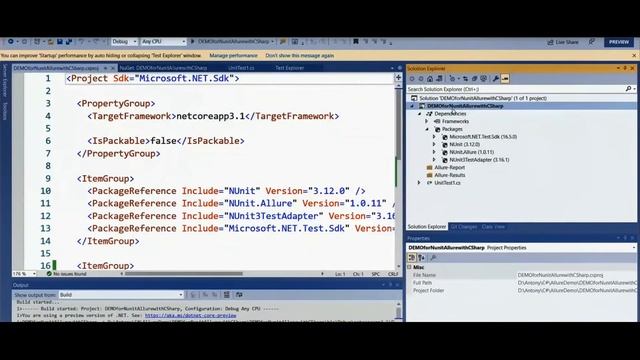The height and width of the screenshot is (360, 640).
Task: Click Don't show this message again
Action: 300,56
